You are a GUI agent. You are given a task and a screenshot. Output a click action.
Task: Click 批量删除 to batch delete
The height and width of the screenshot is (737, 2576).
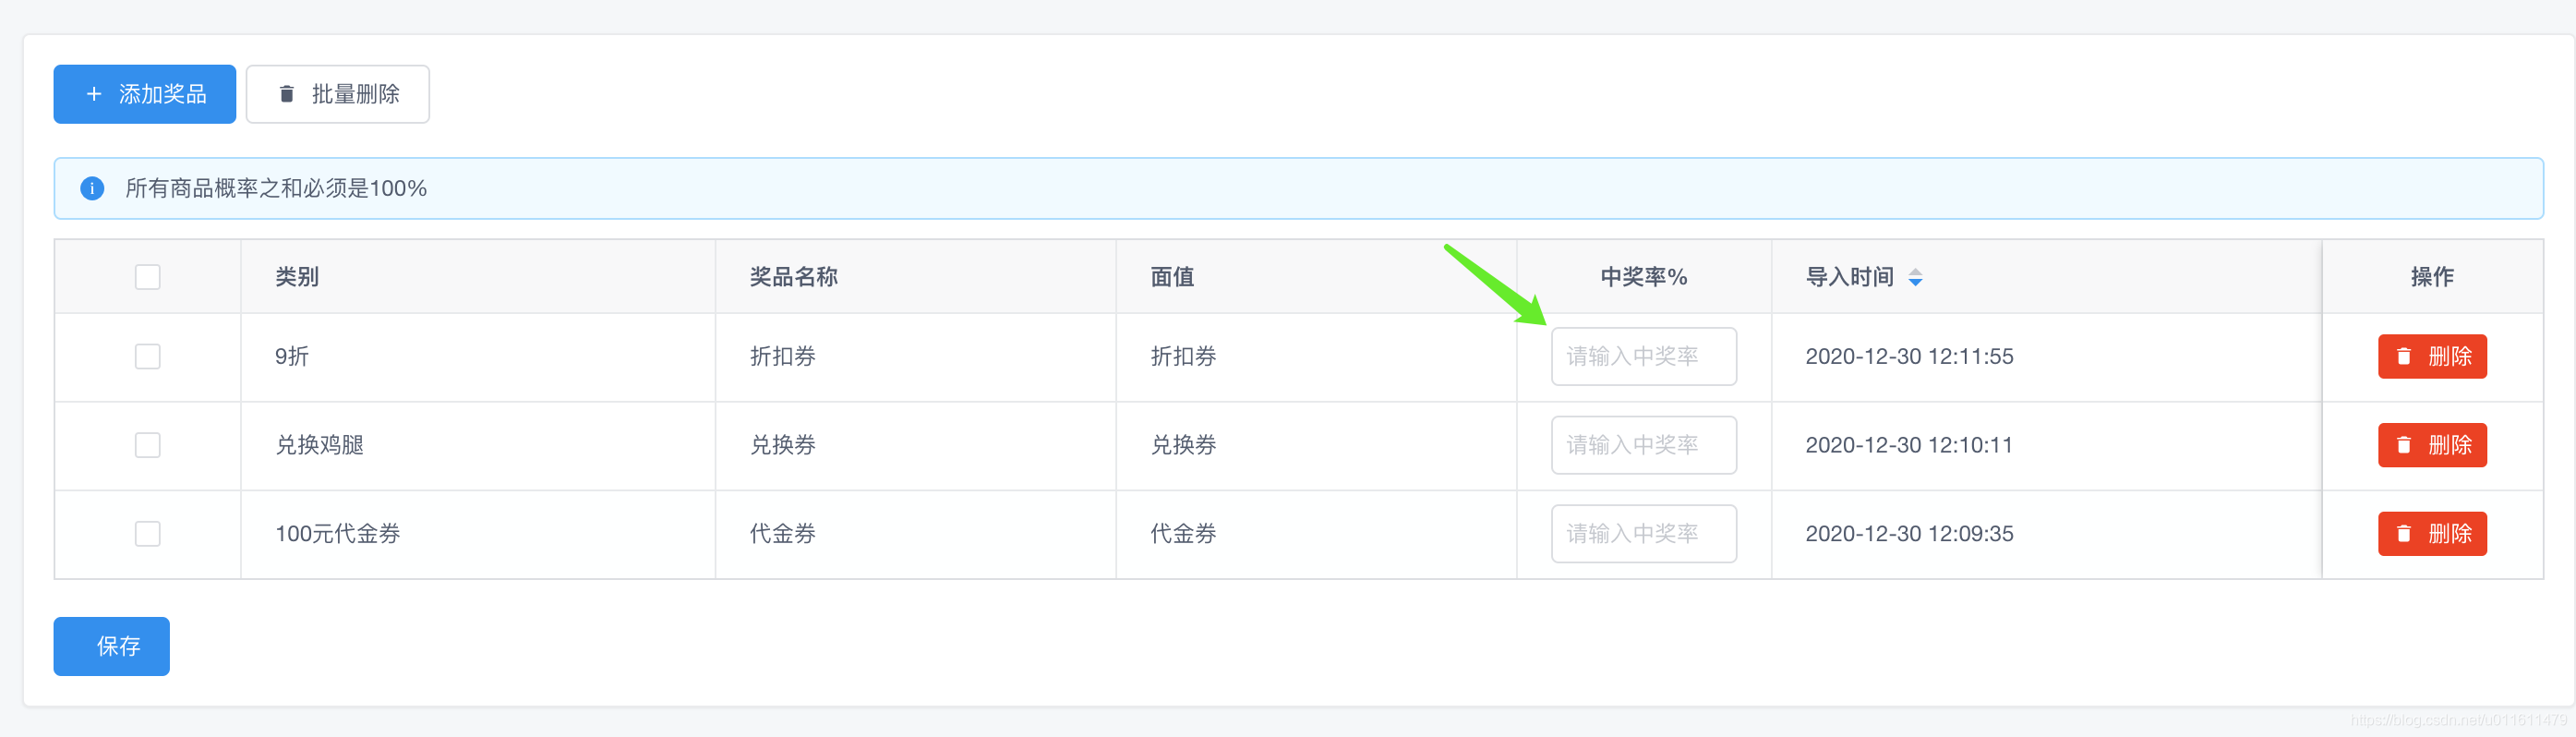pos(338,94)
